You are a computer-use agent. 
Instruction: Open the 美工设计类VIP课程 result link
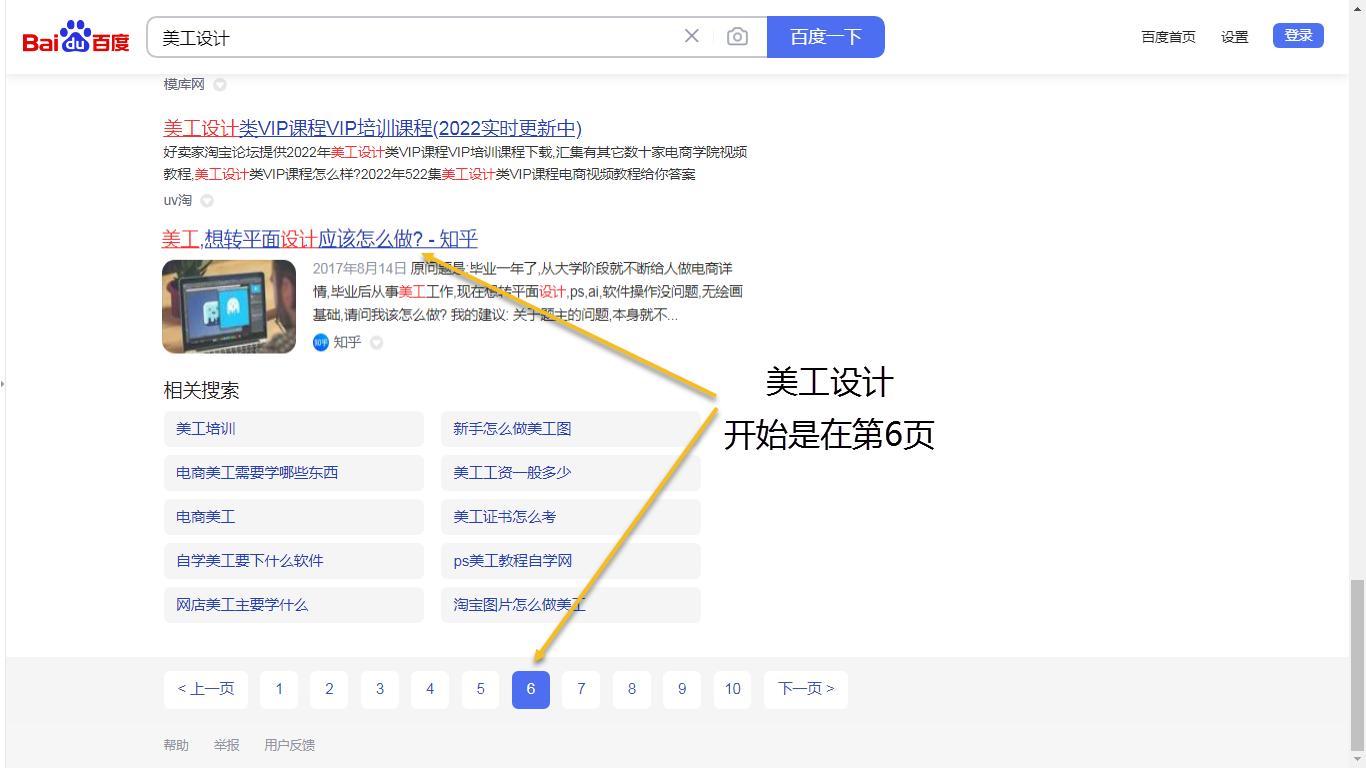tap(371, 128)
